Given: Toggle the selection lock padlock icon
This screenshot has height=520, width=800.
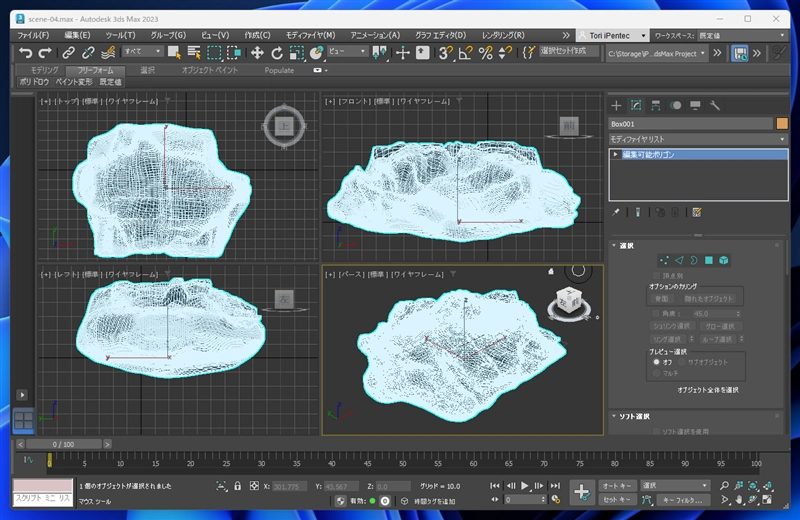Looking at the screenshot, I should click(238, 486).
